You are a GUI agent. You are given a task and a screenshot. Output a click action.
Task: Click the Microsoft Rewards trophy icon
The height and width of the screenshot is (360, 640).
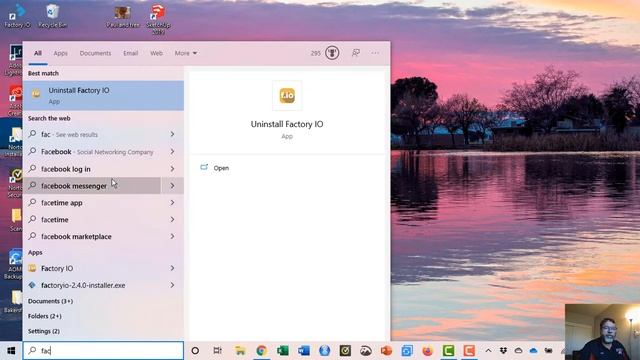[332, 53]
